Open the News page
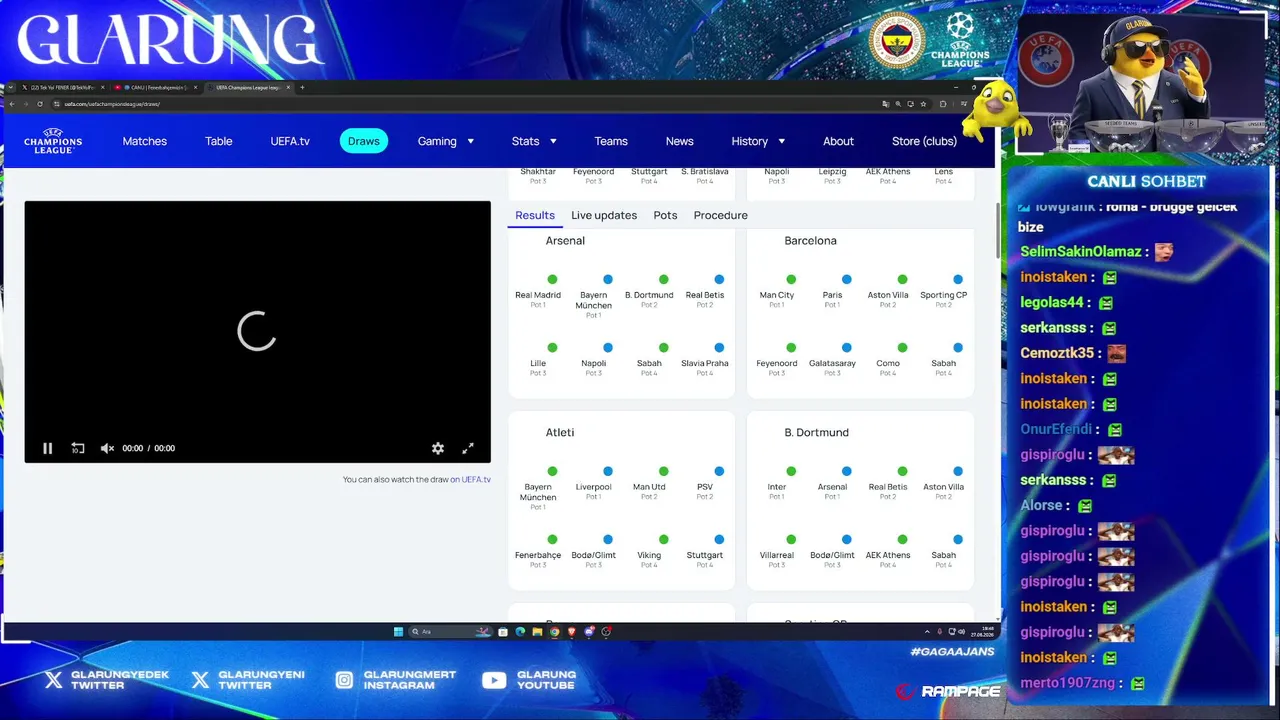 coord(680,141)
